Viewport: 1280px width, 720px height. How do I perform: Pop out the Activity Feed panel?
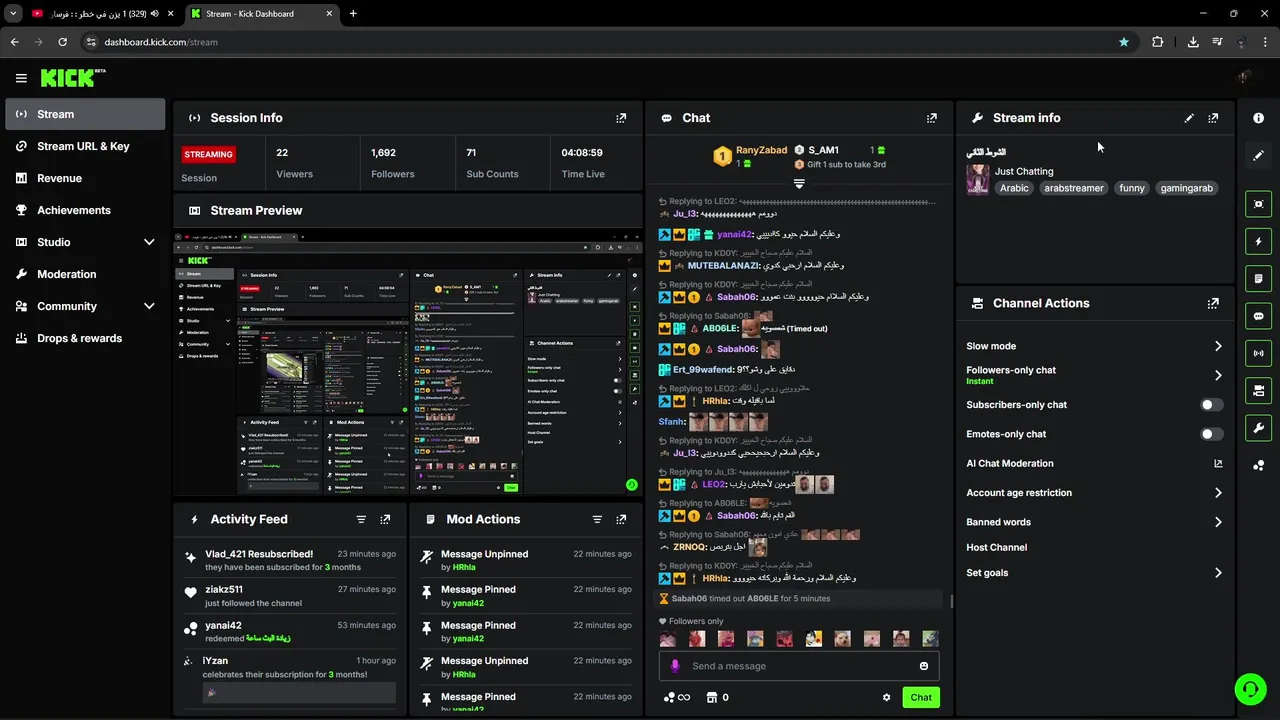[385, 520]
